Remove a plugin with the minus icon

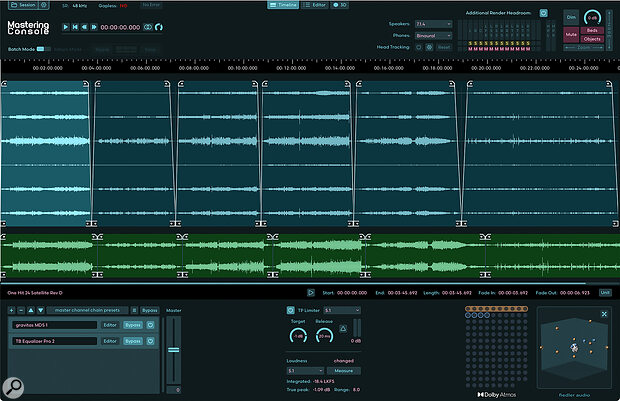[21, 310]
